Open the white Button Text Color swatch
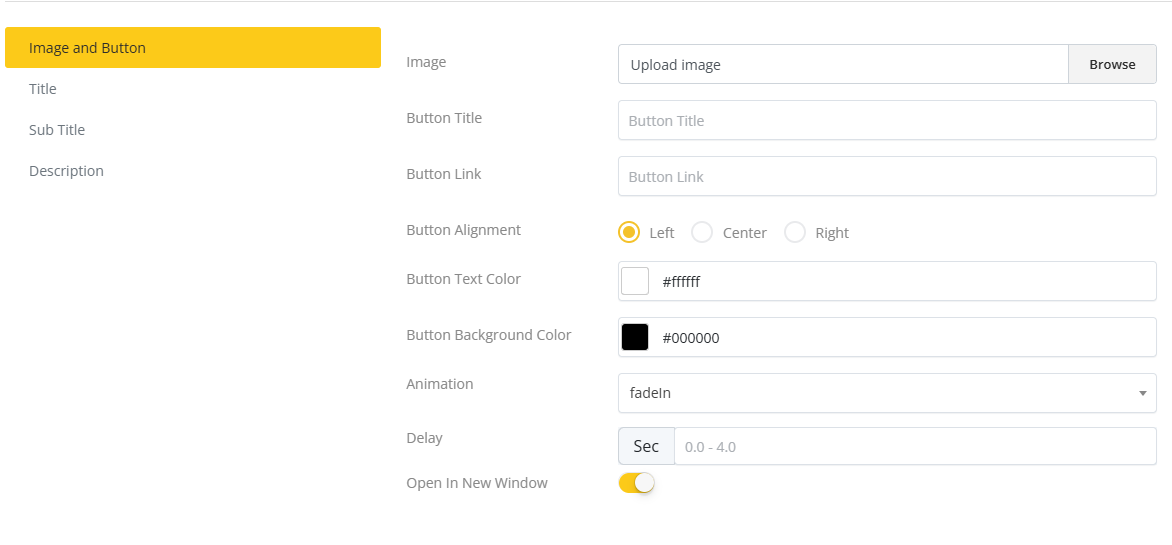Image resolution: width=1172 pixels, height=545 pixels. pyautogui.click(x=635, y=281)
